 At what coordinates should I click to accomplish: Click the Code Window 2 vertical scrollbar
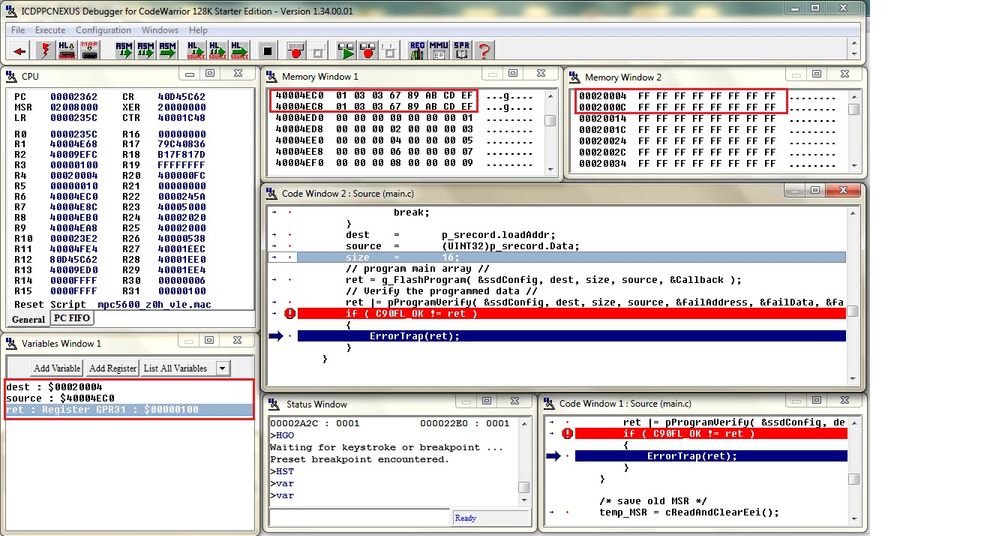pos(852,296)
